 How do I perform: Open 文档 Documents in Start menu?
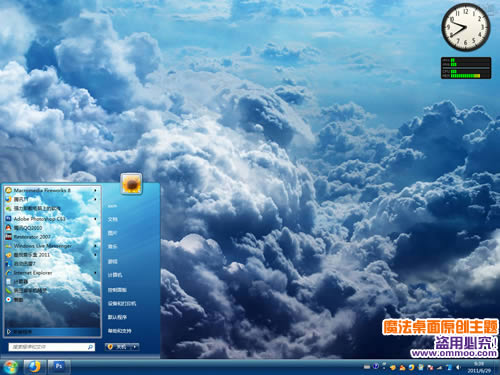pyautogui.click(x=113, y=219)
